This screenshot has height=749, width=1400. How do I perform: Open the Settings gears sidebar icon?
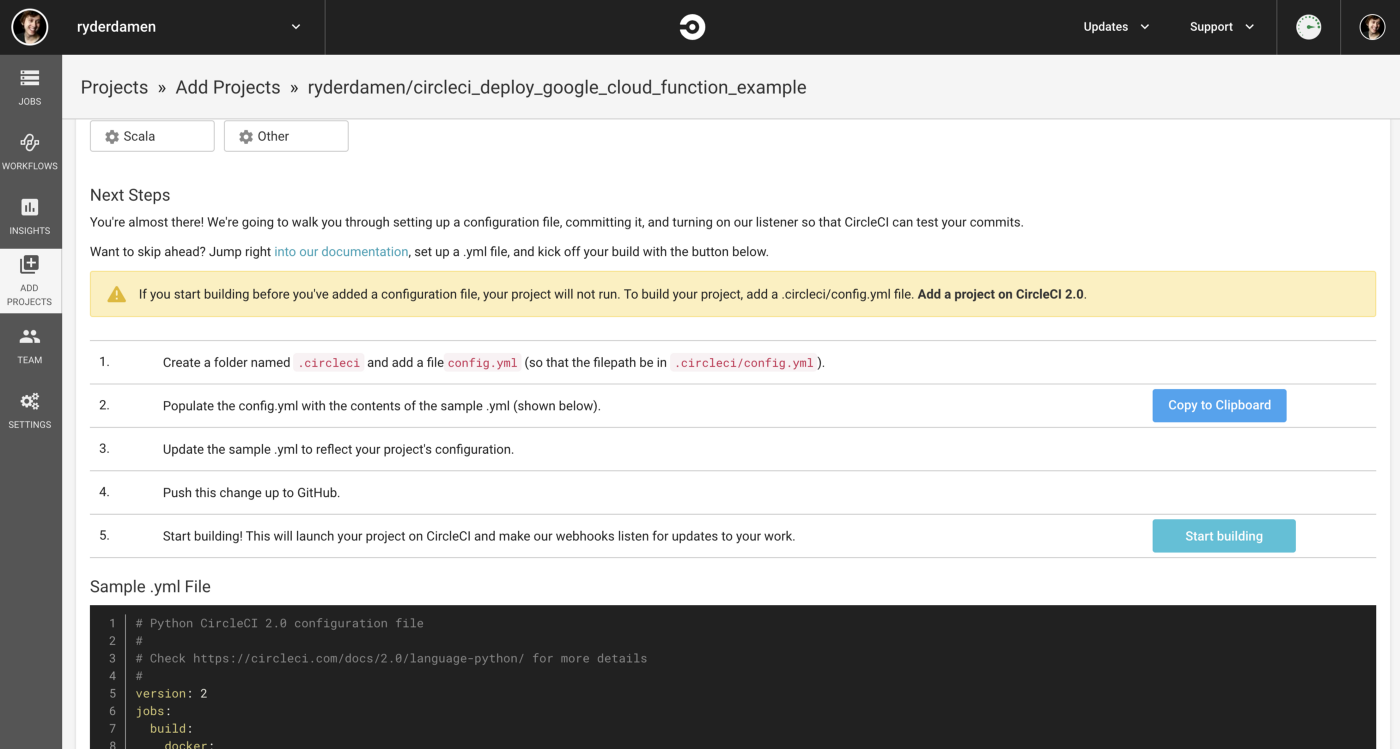click(30, 410)
